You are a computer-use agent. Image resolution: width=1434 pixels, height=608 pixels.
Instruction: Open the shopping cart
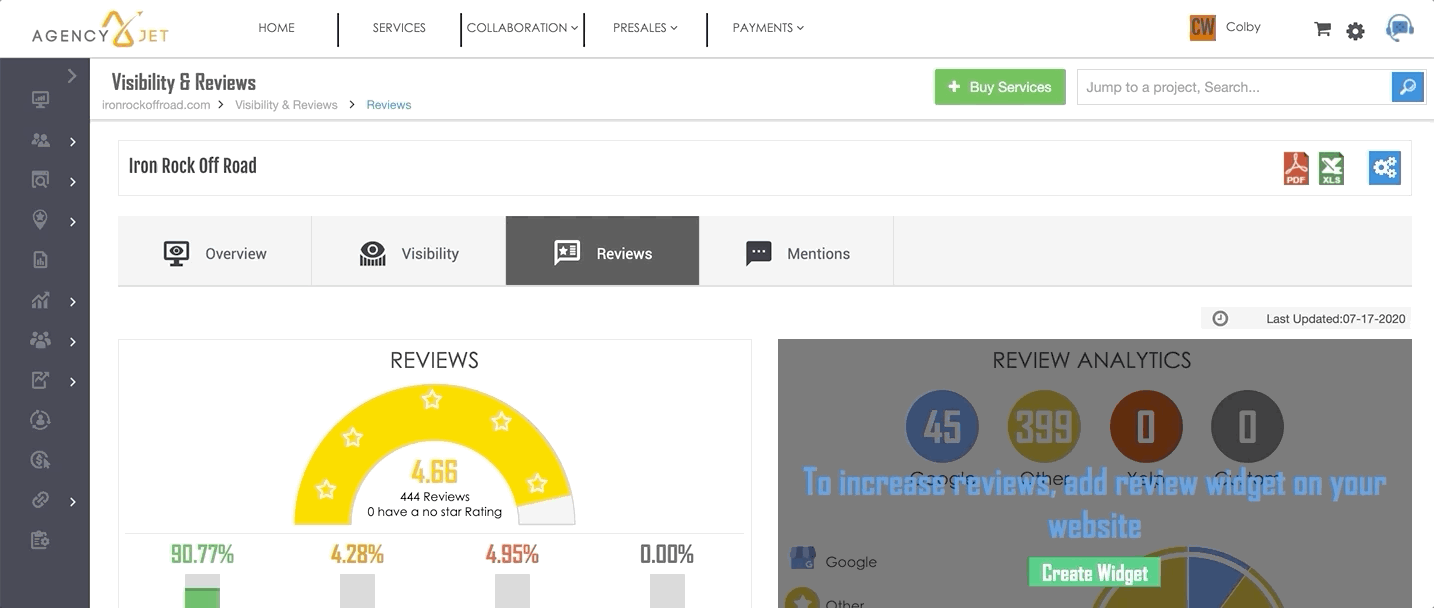click(x=1322, y=29)
